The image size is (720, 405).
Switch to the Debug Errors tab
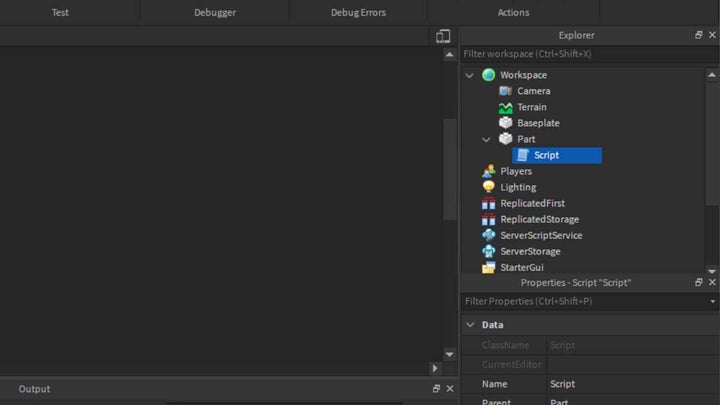[358, 12]
